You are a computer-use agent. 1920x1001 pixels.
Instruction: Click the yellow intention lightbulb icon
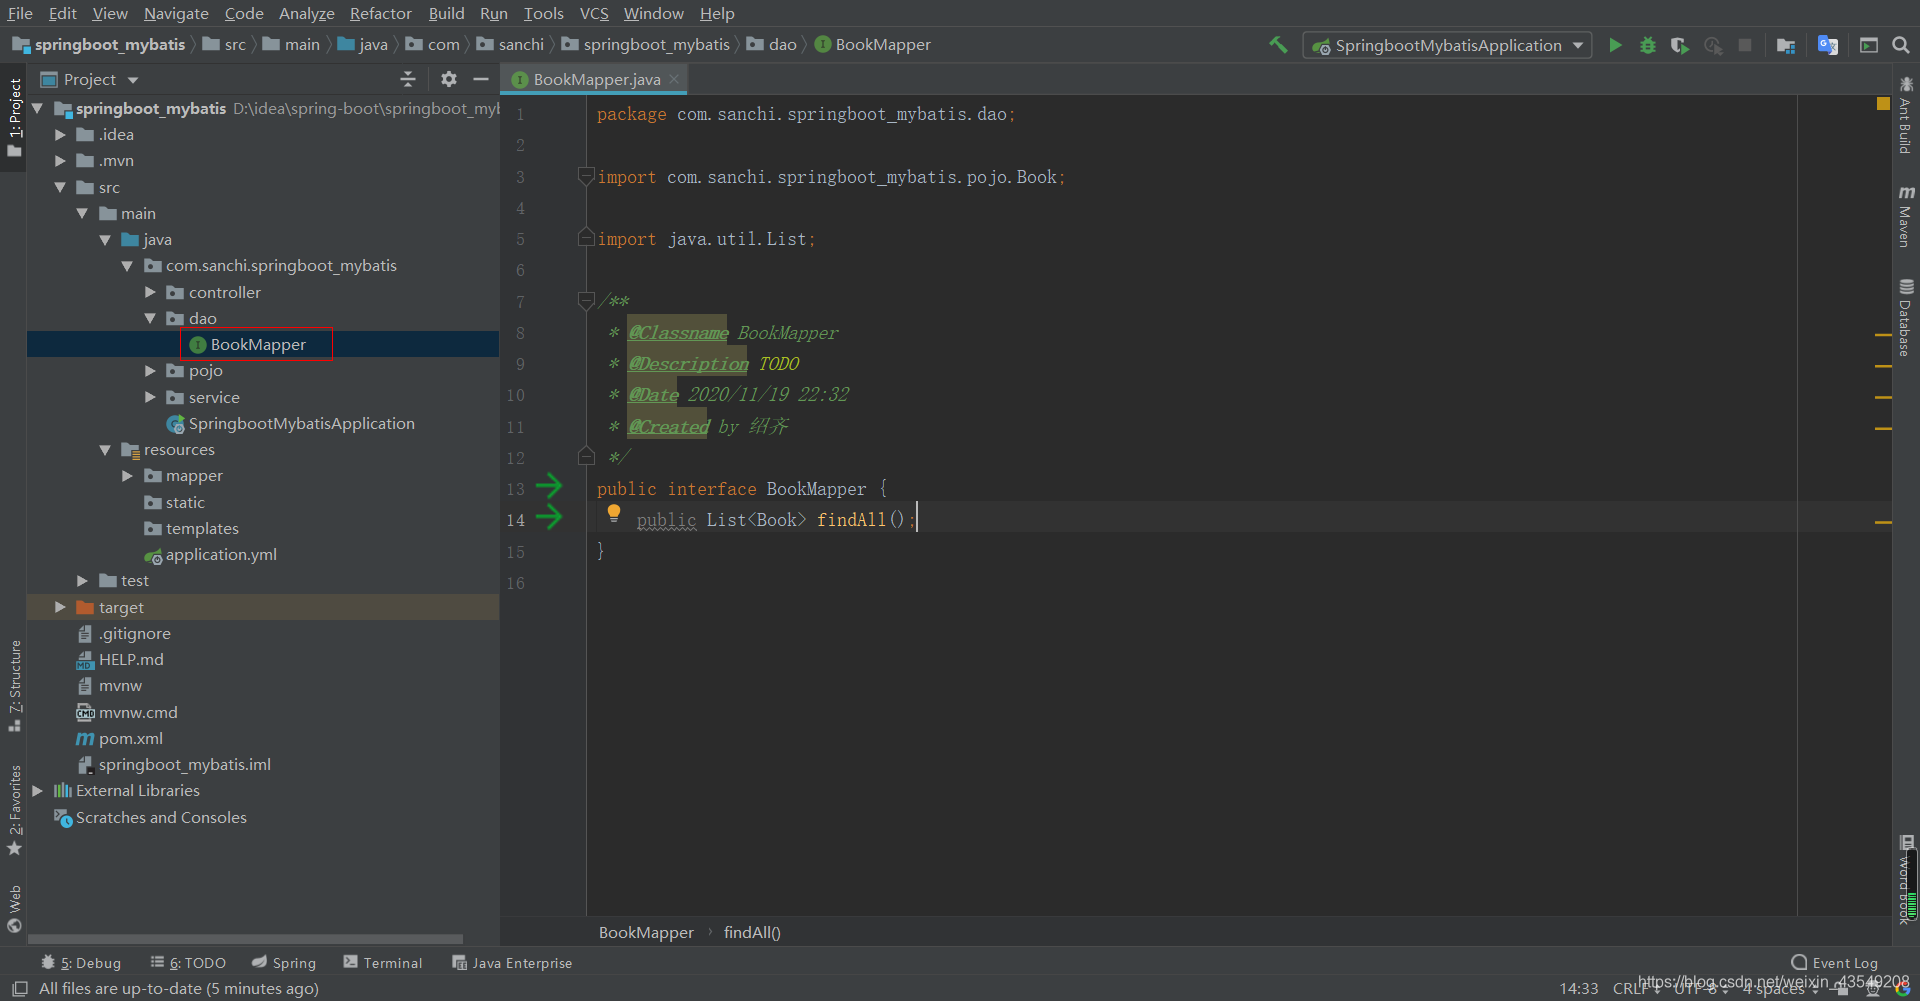pyautogui.click(x=614, y=514)
